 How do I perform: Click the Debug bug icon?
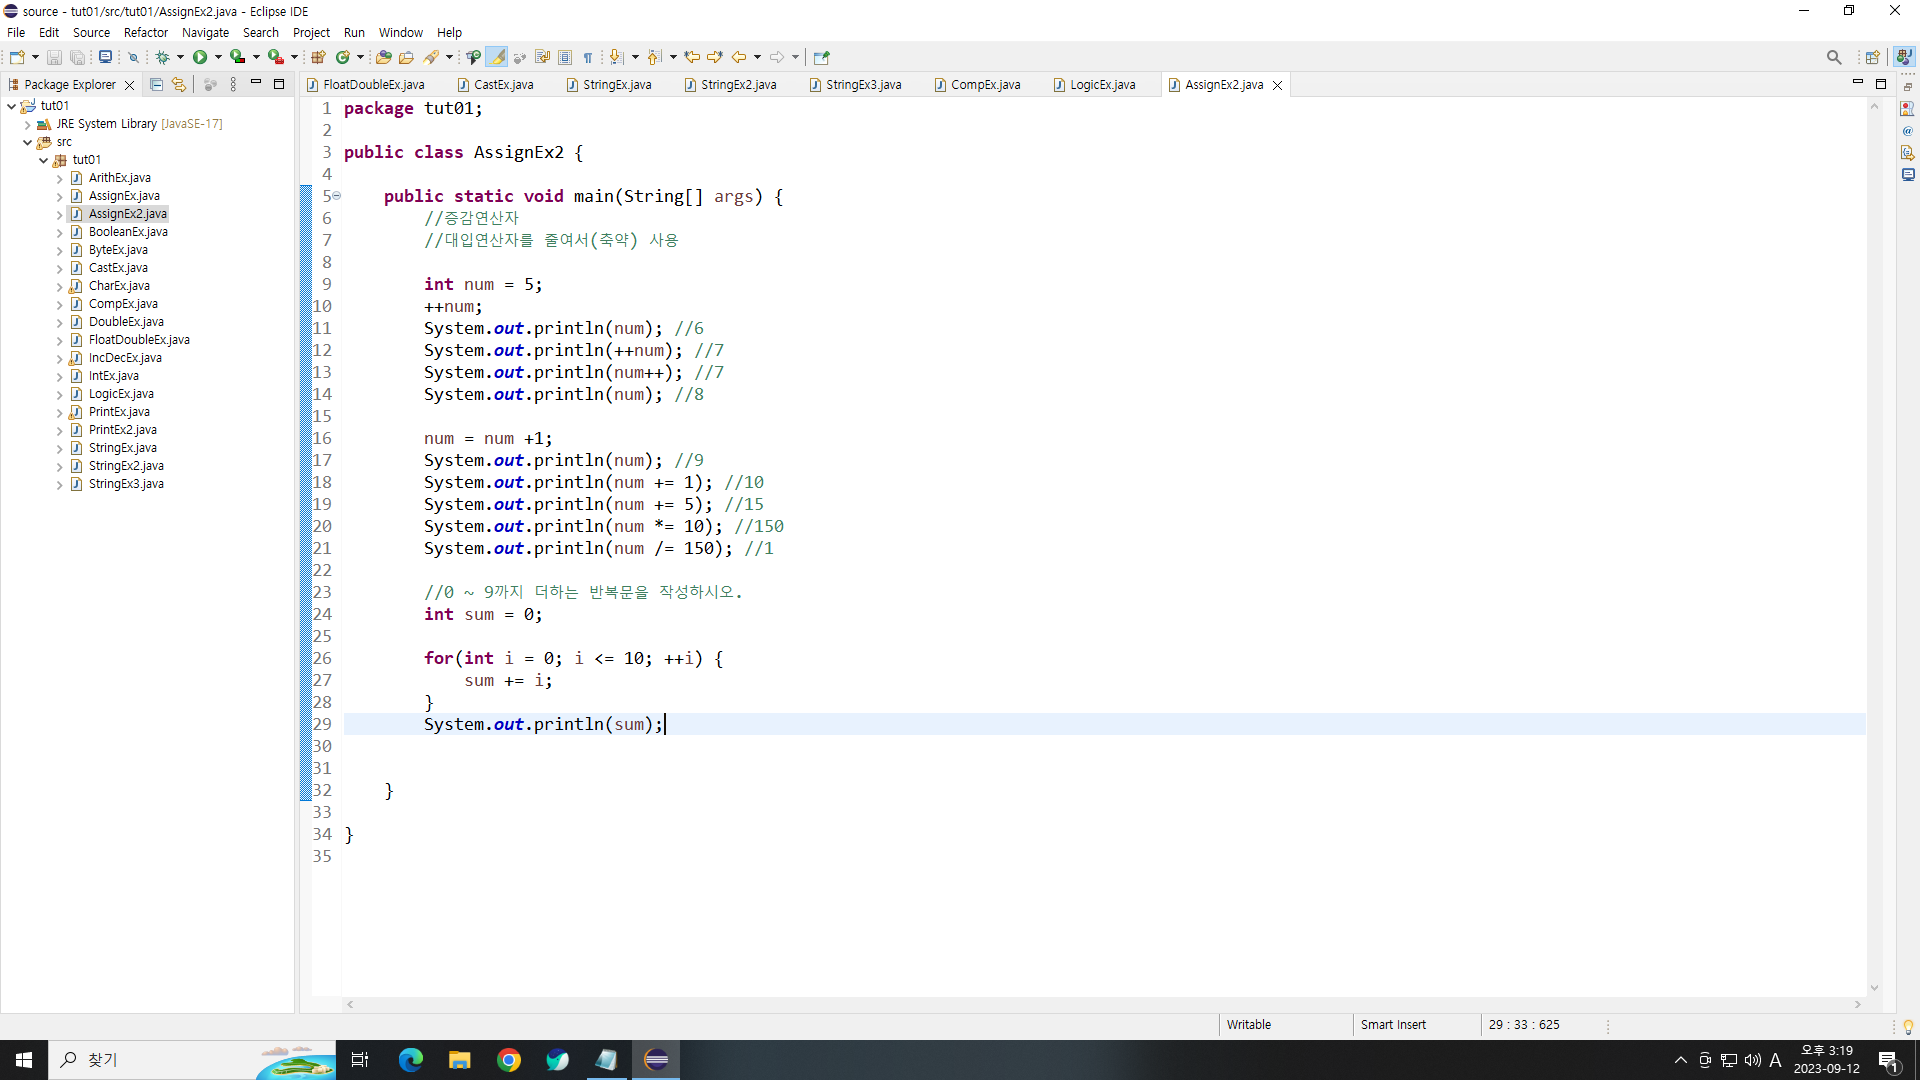pyautogui.click(x=162, y=57)
